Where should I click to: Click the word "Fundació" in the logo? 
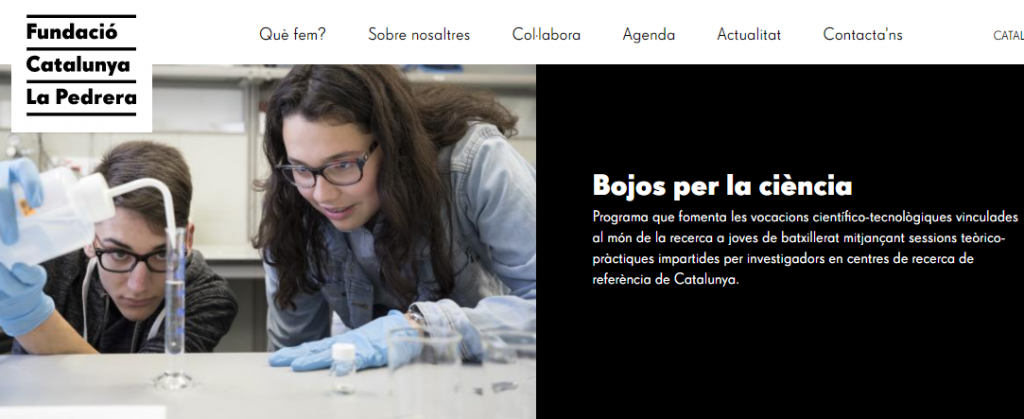(72, 31)
